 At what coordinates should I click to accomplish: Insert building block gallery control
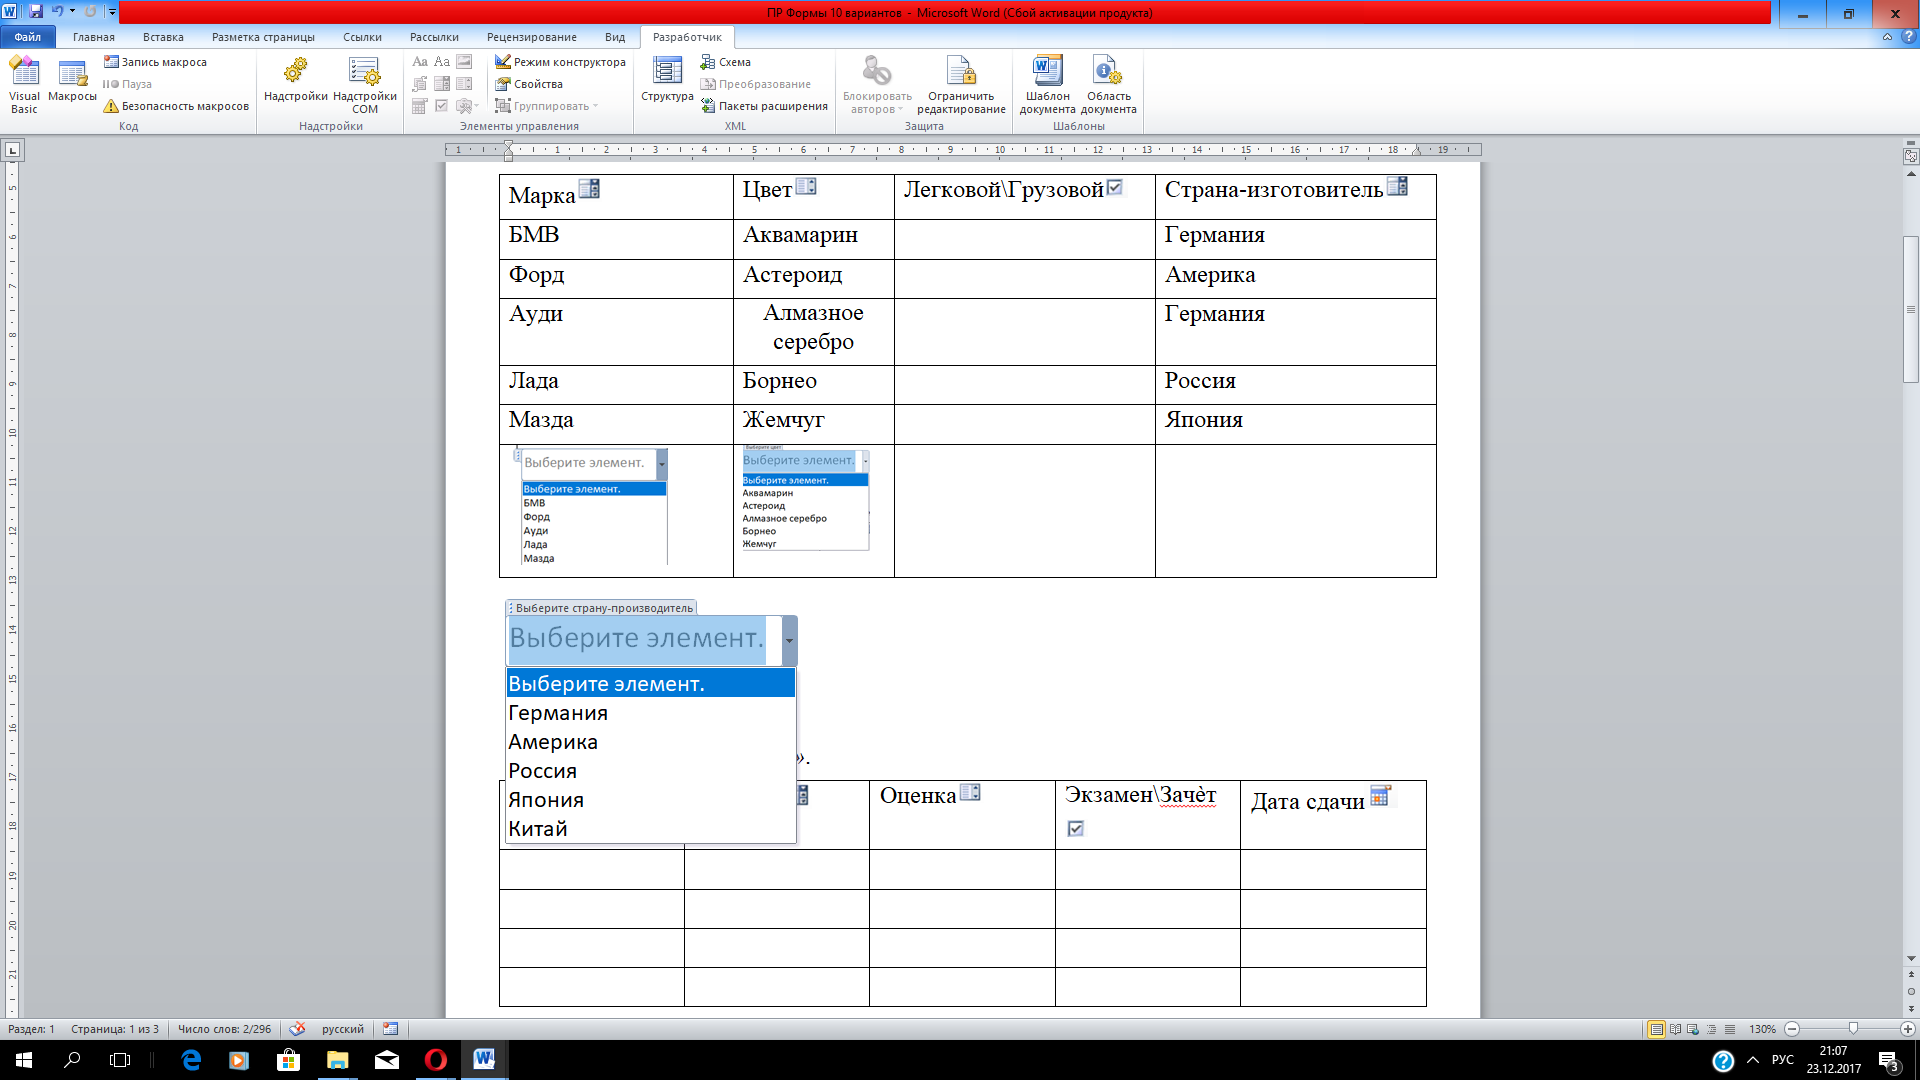tap(420, 84)
